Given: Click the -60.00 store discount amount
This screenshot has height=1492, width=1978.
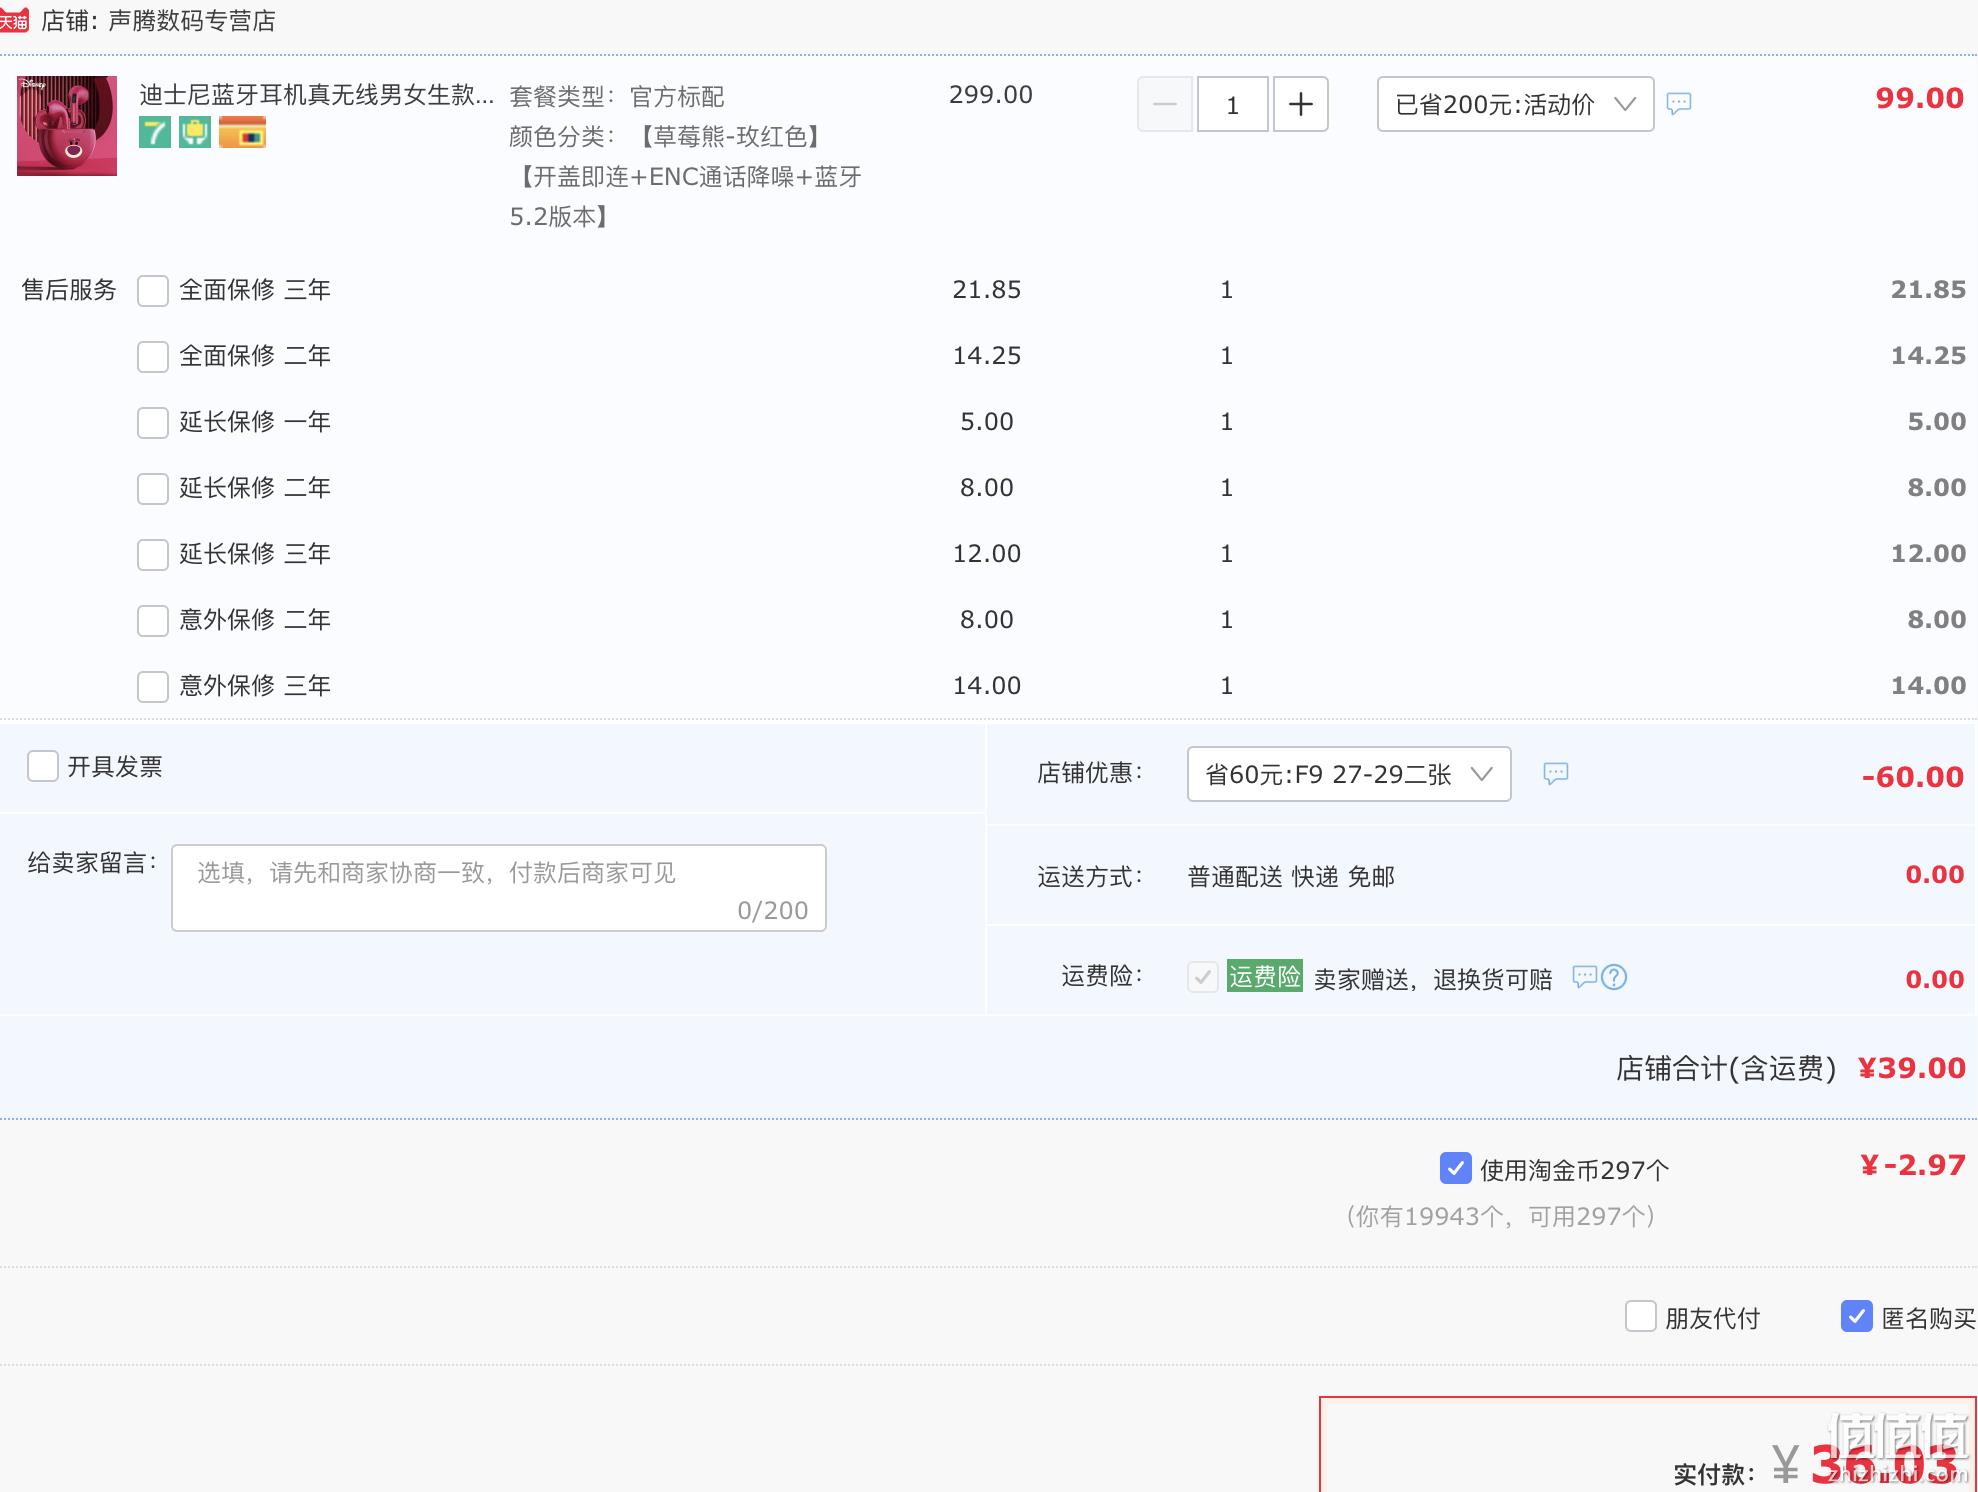Looking at the screenshot, I should click(x=1913, y=777).
